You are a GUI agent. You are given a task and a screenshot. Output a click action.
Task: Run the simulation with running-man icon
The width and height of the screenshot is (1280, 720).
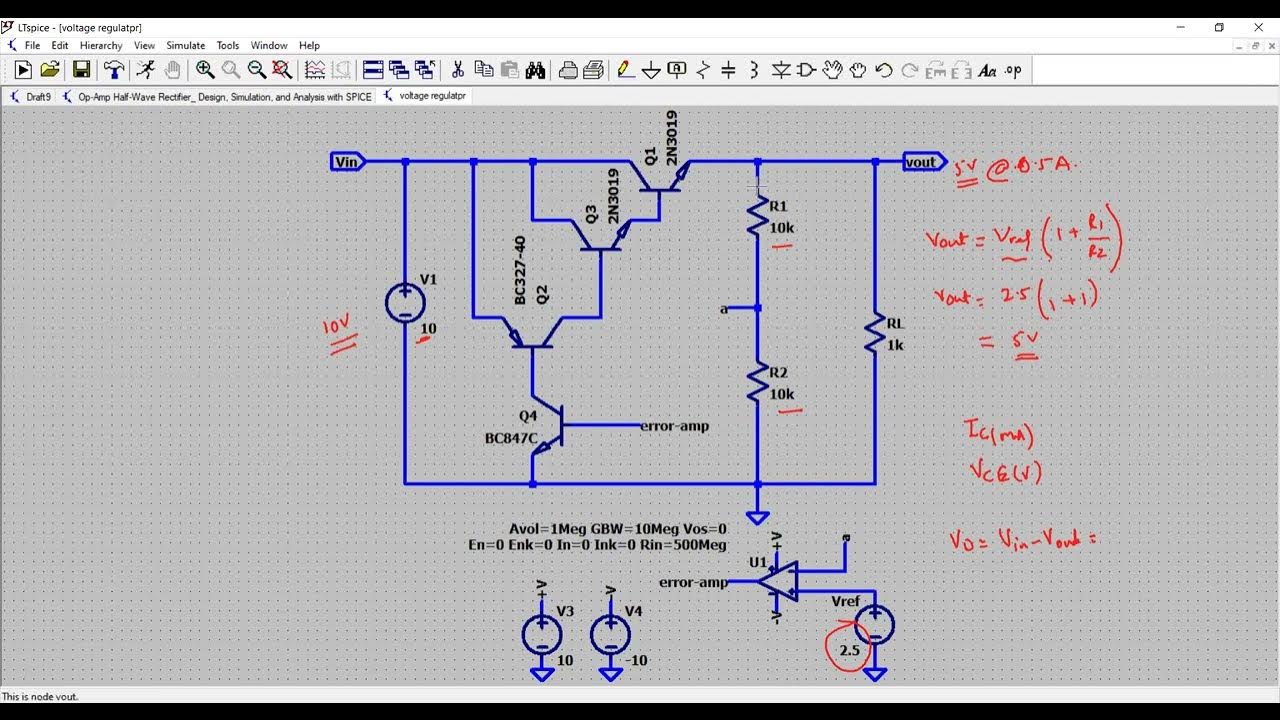pyautogui.click(x=146, y=70)
